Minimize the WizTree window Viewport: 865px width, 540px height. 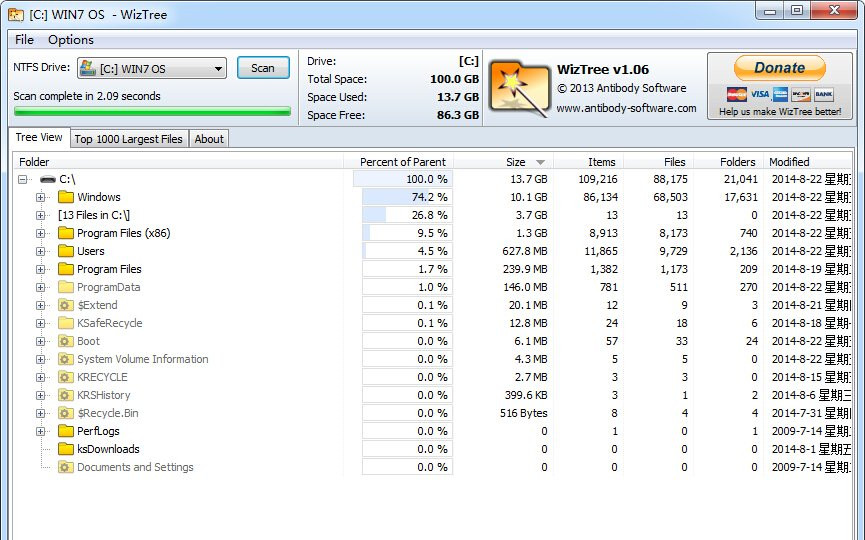pyautogui.click(x=771, y=10)
